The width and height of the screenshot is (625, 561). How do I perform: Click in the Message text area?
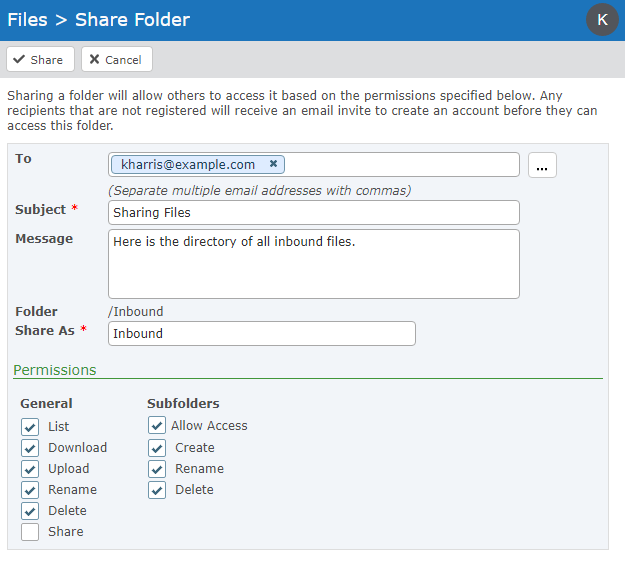coord(314,264)
